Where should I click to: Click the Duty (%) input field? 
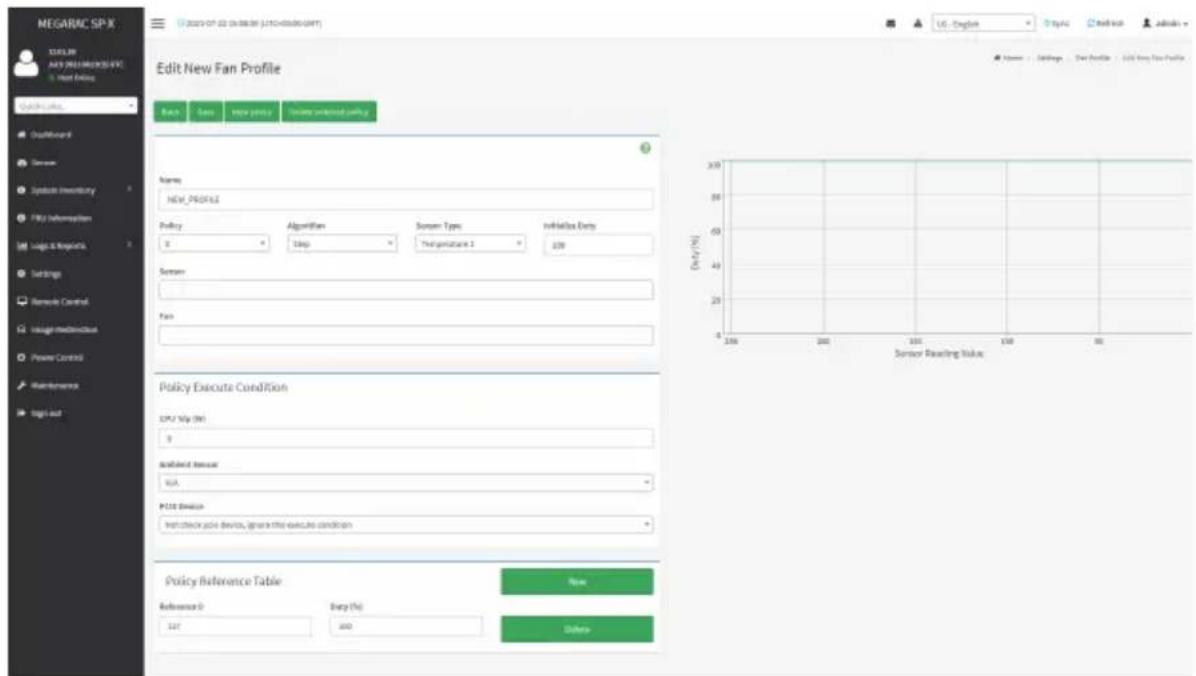(x=406, y=626)
